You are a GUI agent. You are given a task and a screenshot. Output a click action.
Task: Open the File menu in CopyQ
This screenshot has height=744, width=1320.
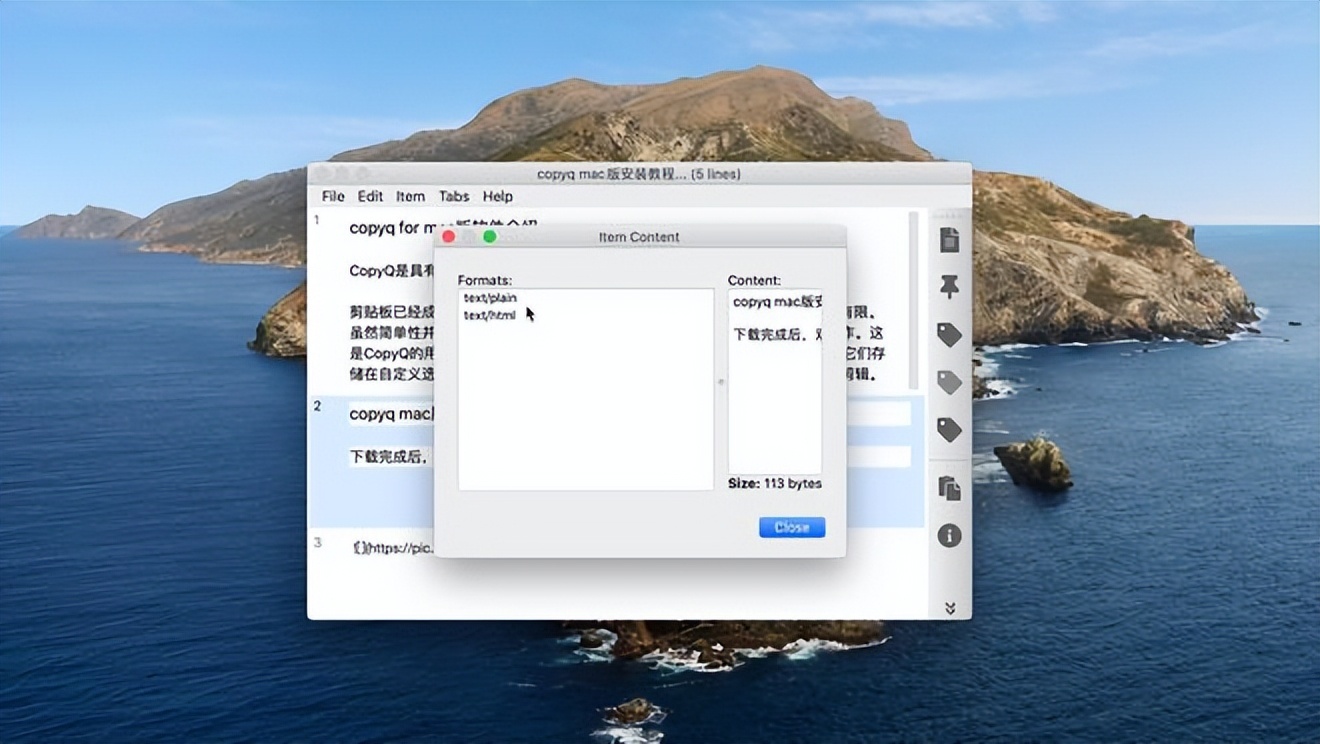[333, 197]
